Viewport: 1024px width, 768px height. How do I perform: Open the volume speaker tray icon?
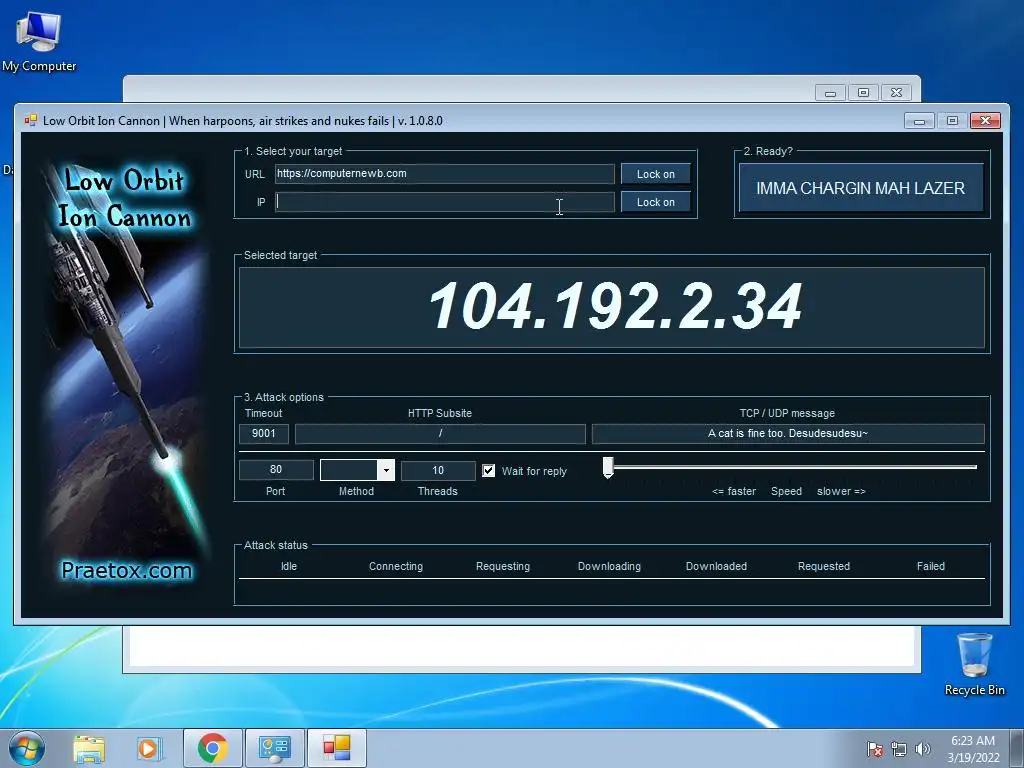tap(922, 749)
